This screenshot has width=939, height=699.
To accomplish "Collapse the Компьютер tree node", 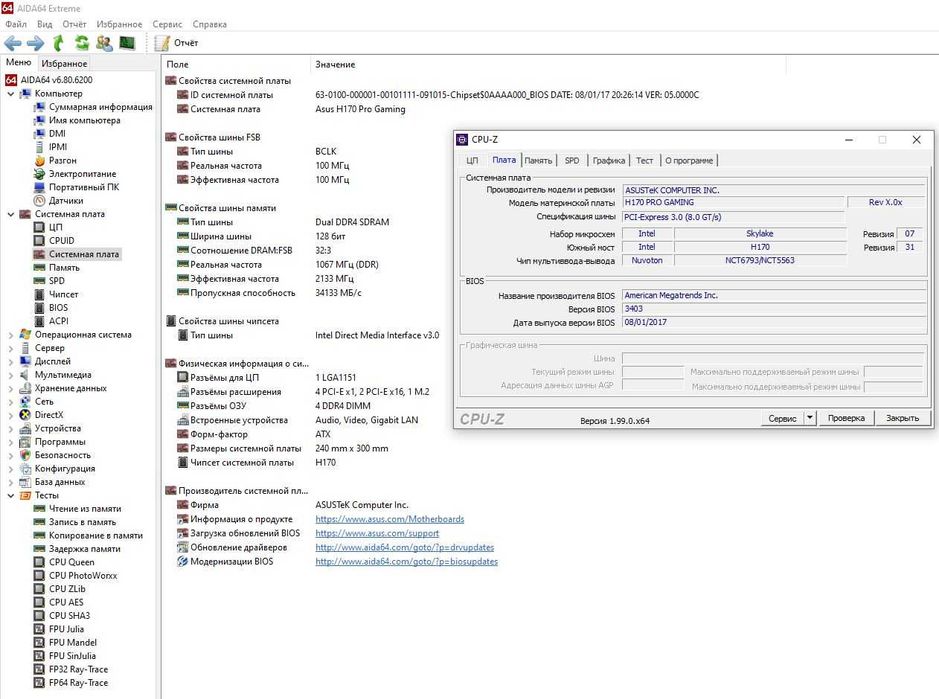I will tap(11, 94).
